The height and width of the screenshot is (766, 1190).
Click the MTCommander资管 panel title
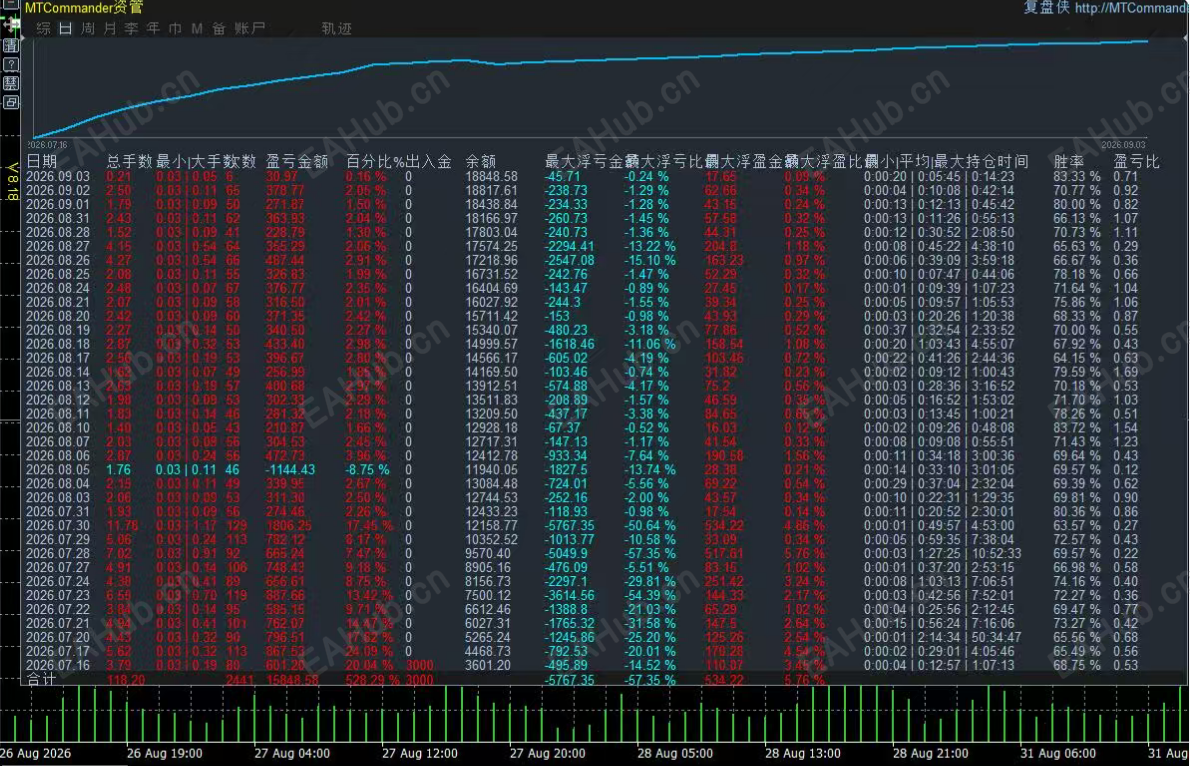(x=83, y=8)
